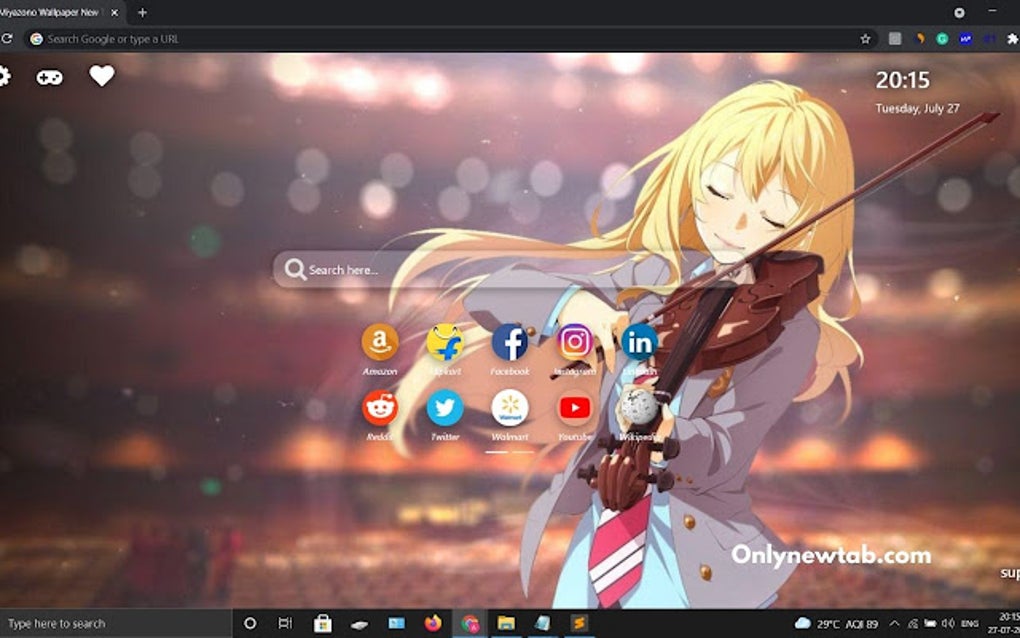The image size is (1020, 638).
Task: Click the orange extension icon
Action: [919, 39]
